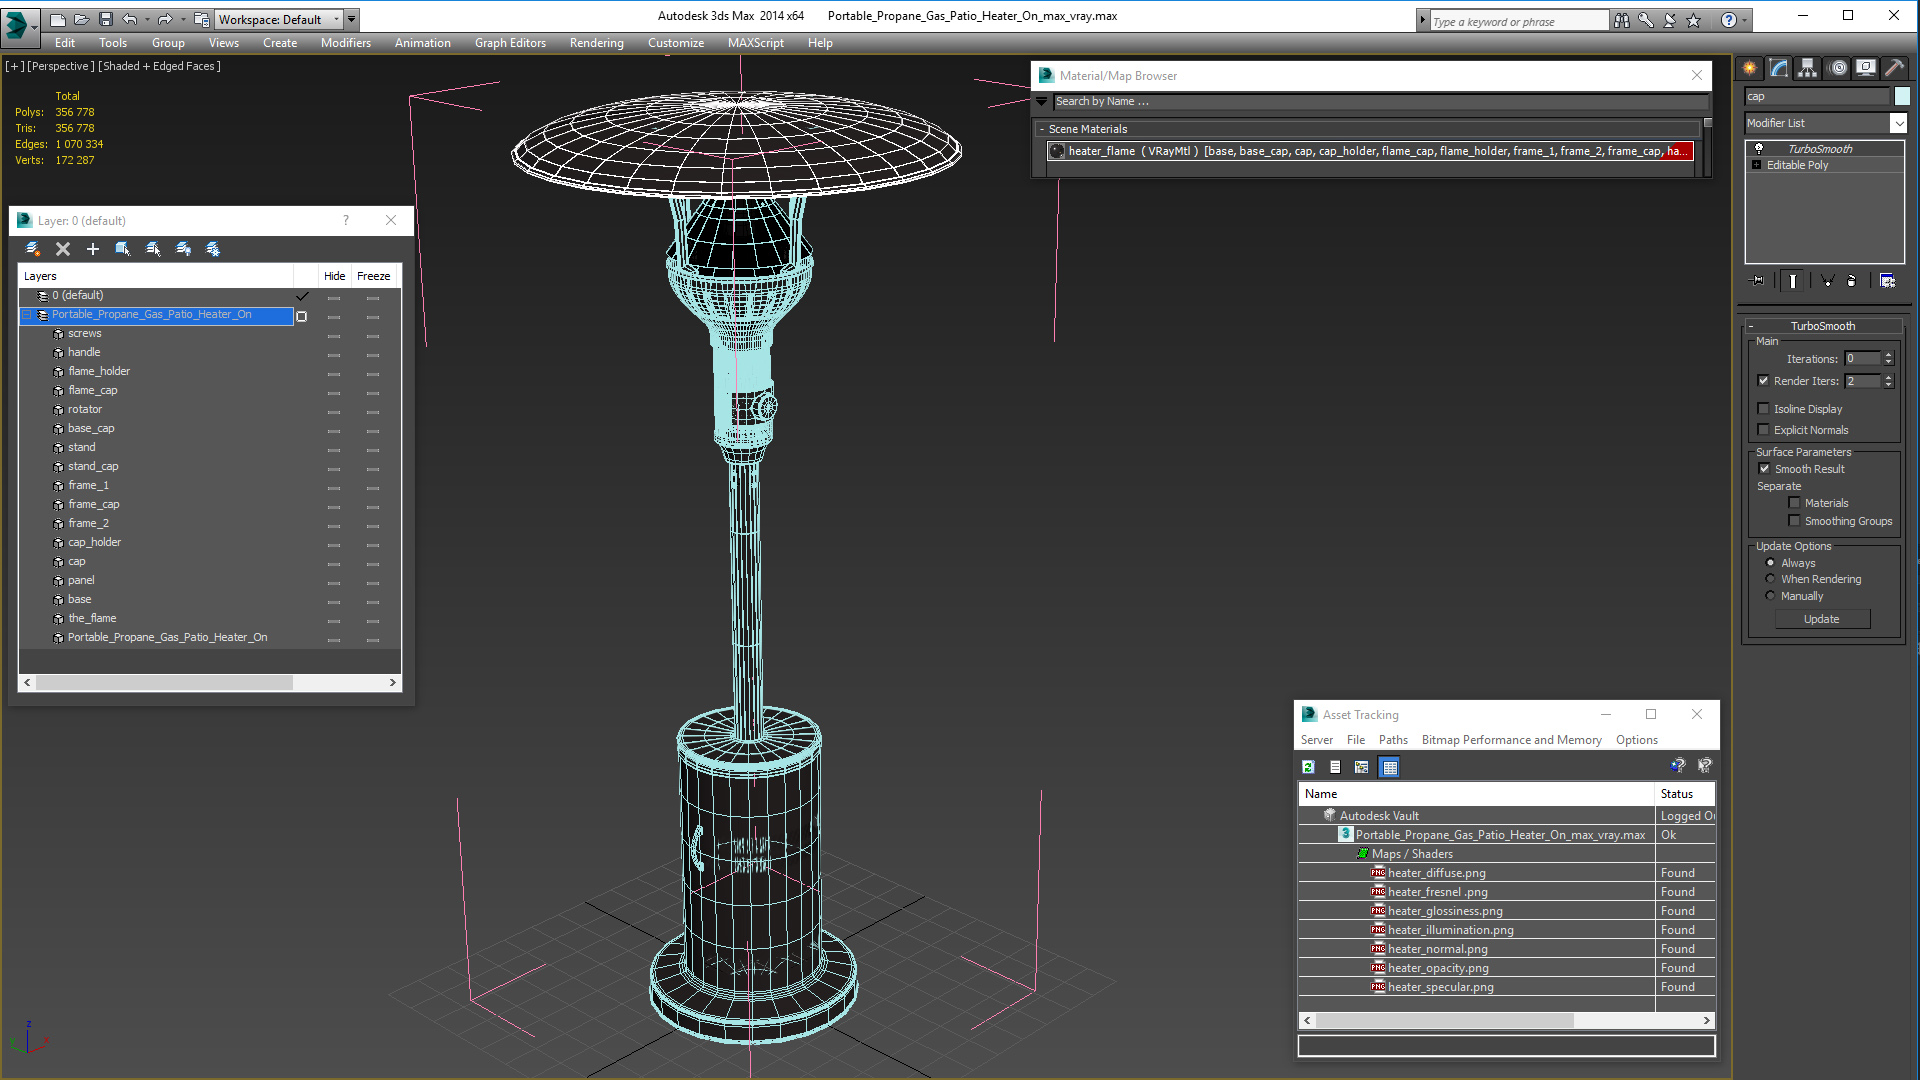Screen dimensions: 1920x1080
Task: Select the When Rendering radio button
Action: click(x=1770, y=578)
